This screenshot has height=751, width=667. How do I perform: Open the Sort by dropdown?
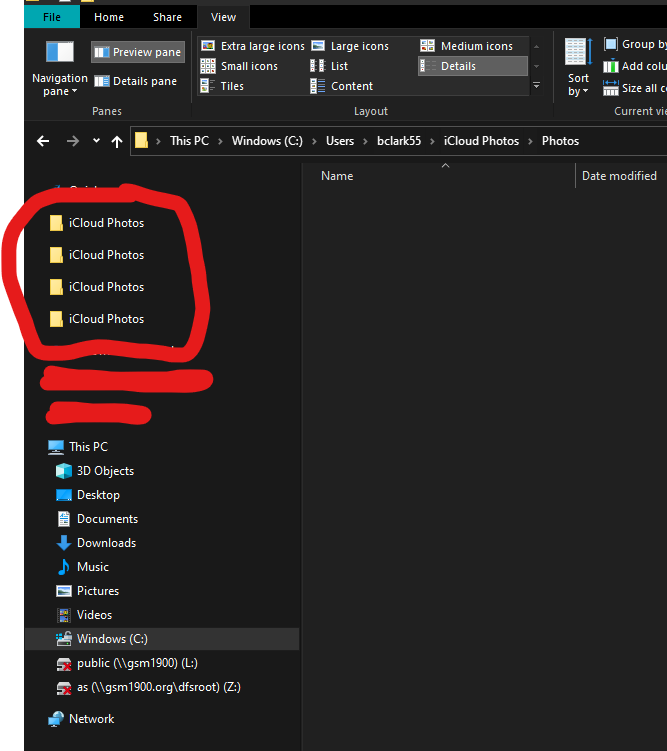point(578,68)
